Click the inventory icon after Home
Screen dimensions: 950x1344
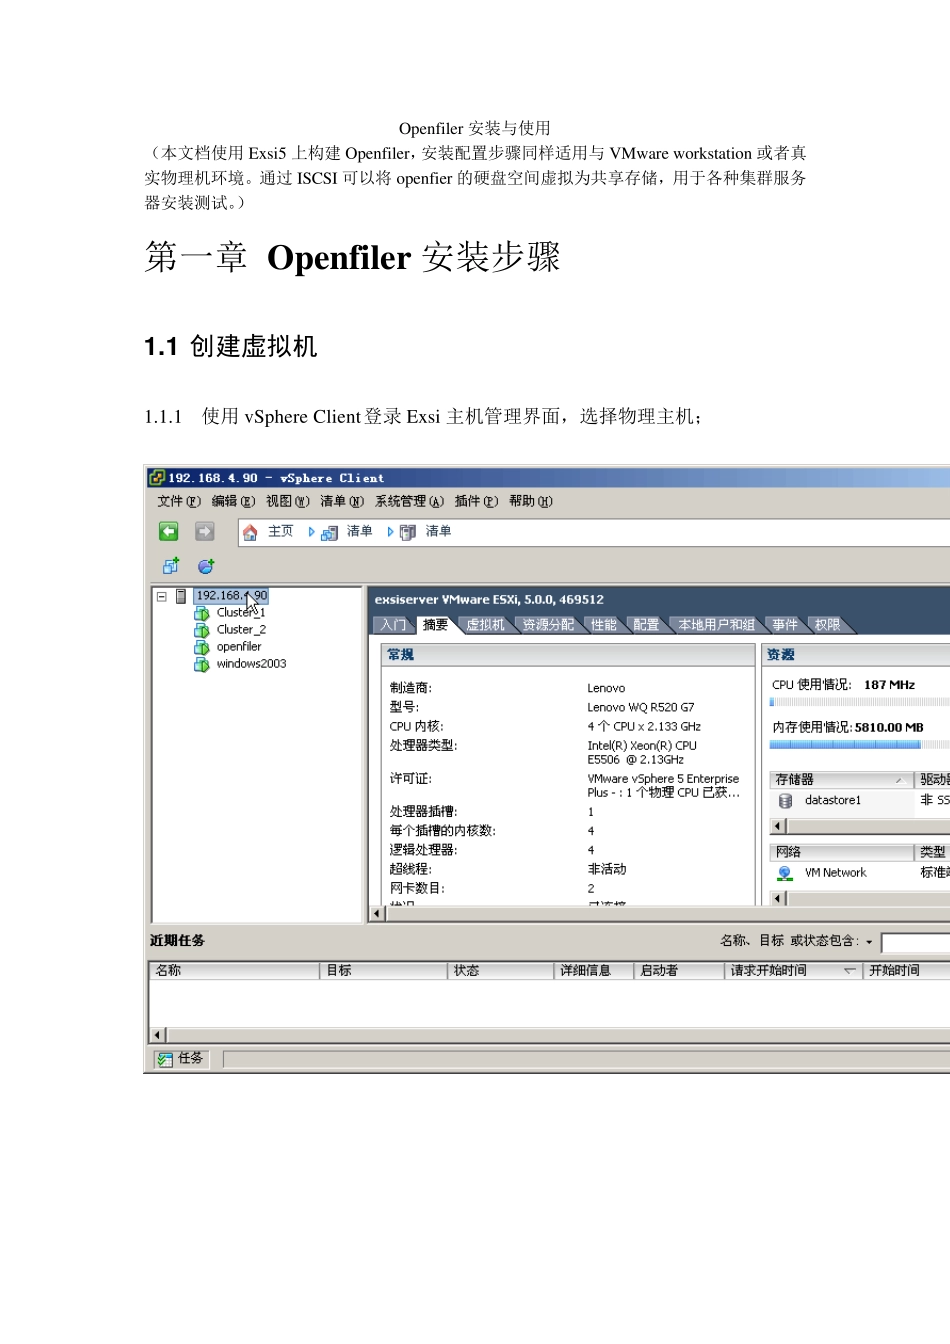(329, 533)
